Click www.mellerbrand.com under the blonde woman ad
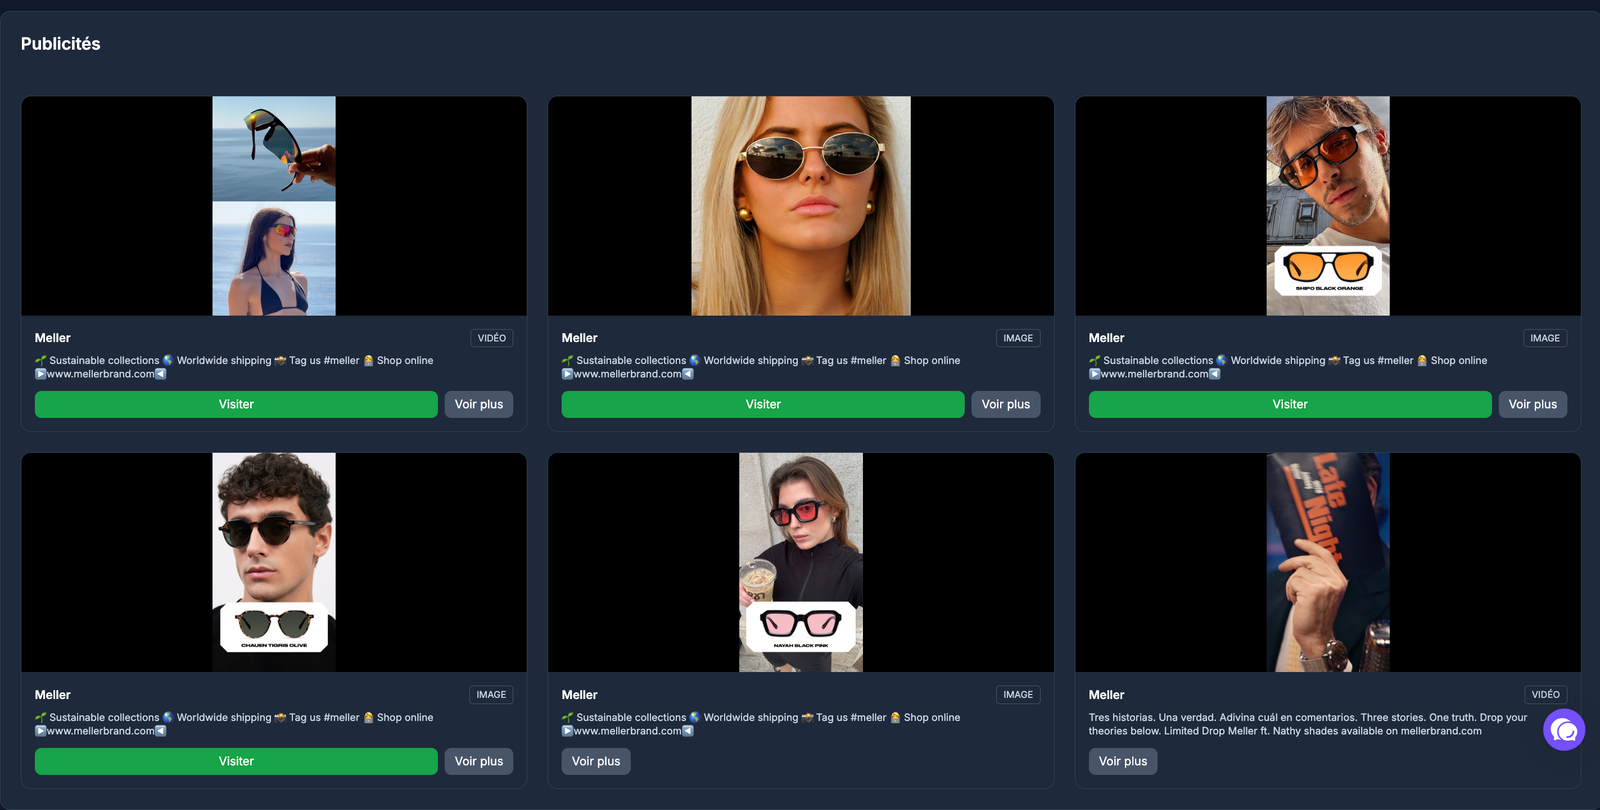The image size is (1600, 810). pyautogui.click(x=628, y=374)
